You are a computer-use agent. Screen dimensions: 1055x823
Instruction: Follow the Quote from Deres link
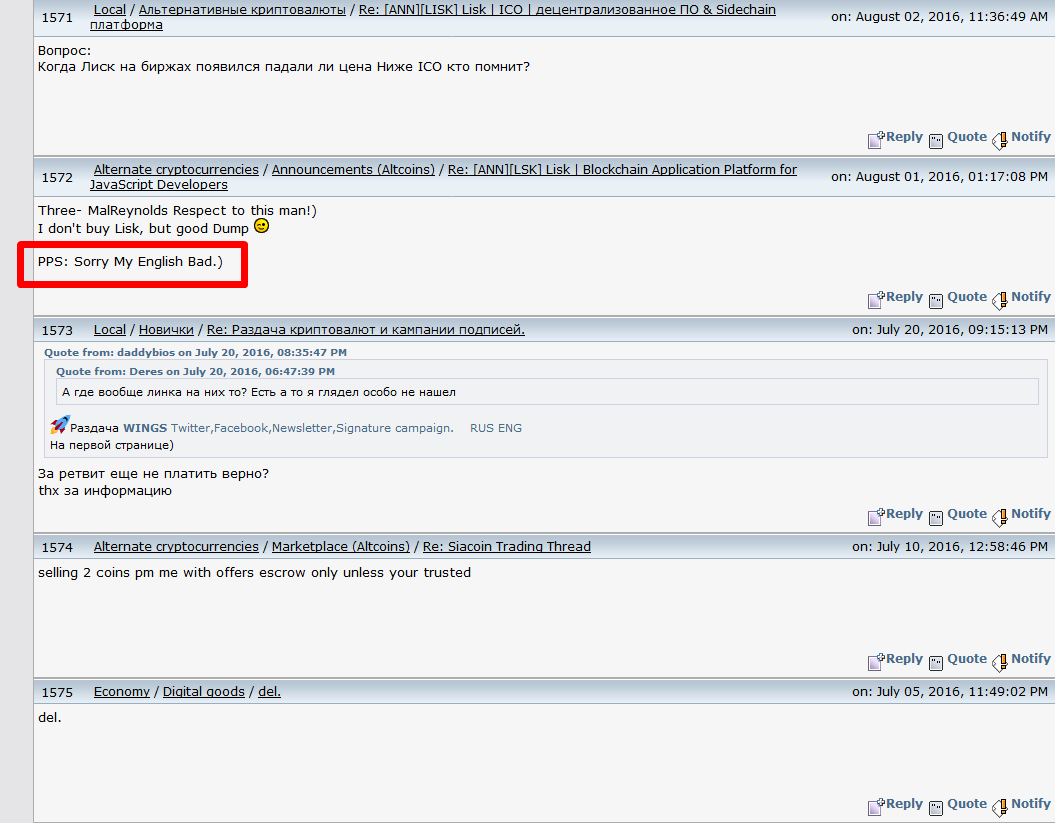pyautogui.click(x=195, y=371)
